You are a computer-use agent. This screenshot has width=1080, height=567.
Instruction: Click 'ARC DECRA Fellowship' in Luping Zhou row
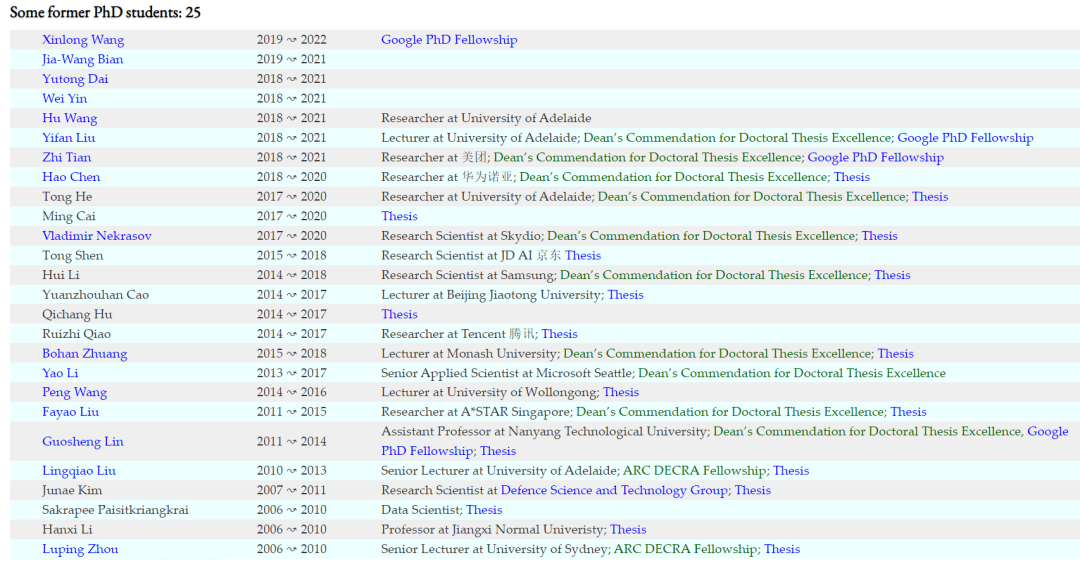[685, 550]
